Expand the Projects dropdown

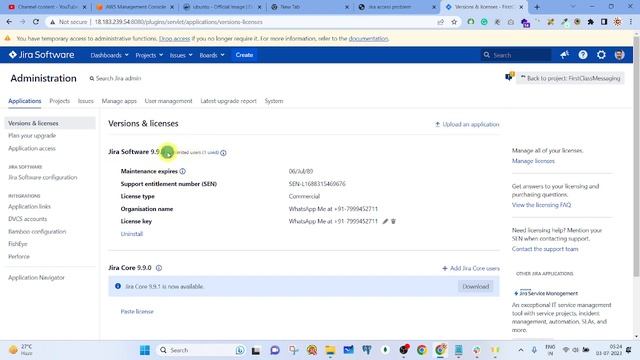[x=149, y=55]
